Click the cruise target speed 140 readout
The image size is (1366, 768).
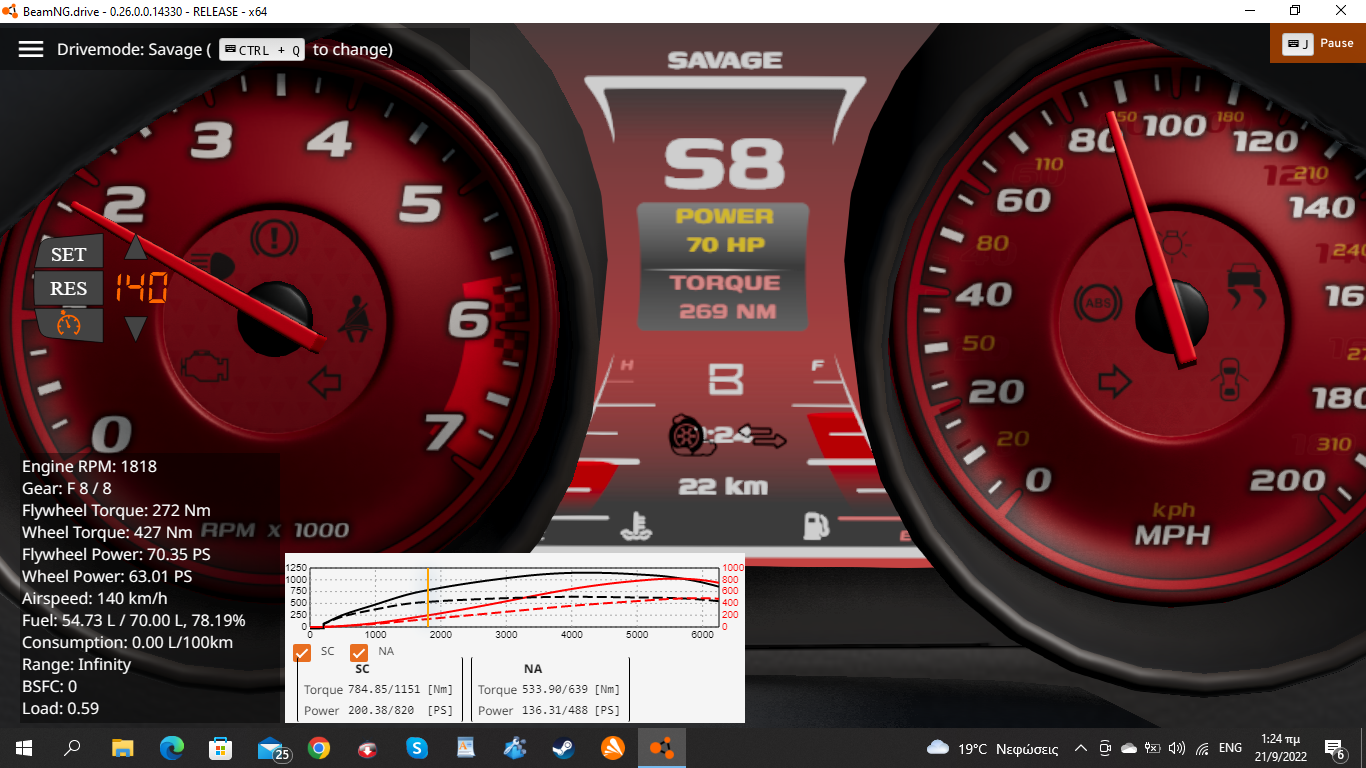pyautogui.click(x=141, y=289)
